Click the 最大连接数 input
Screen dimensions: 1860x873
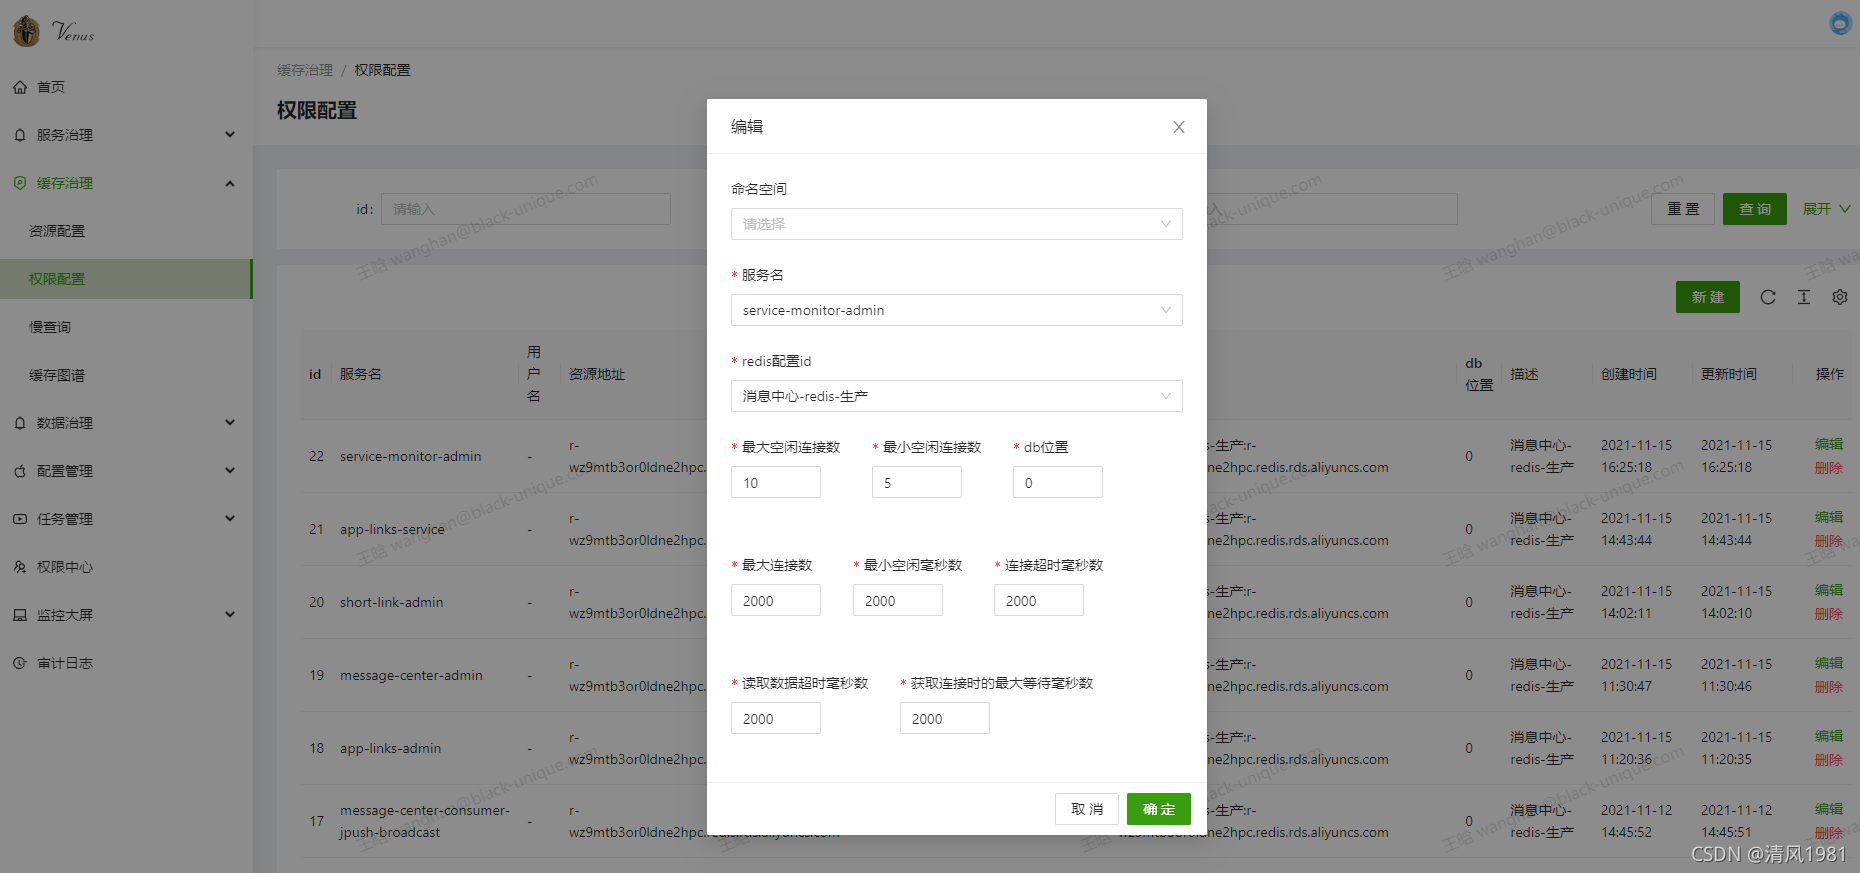tap(776, 600)
